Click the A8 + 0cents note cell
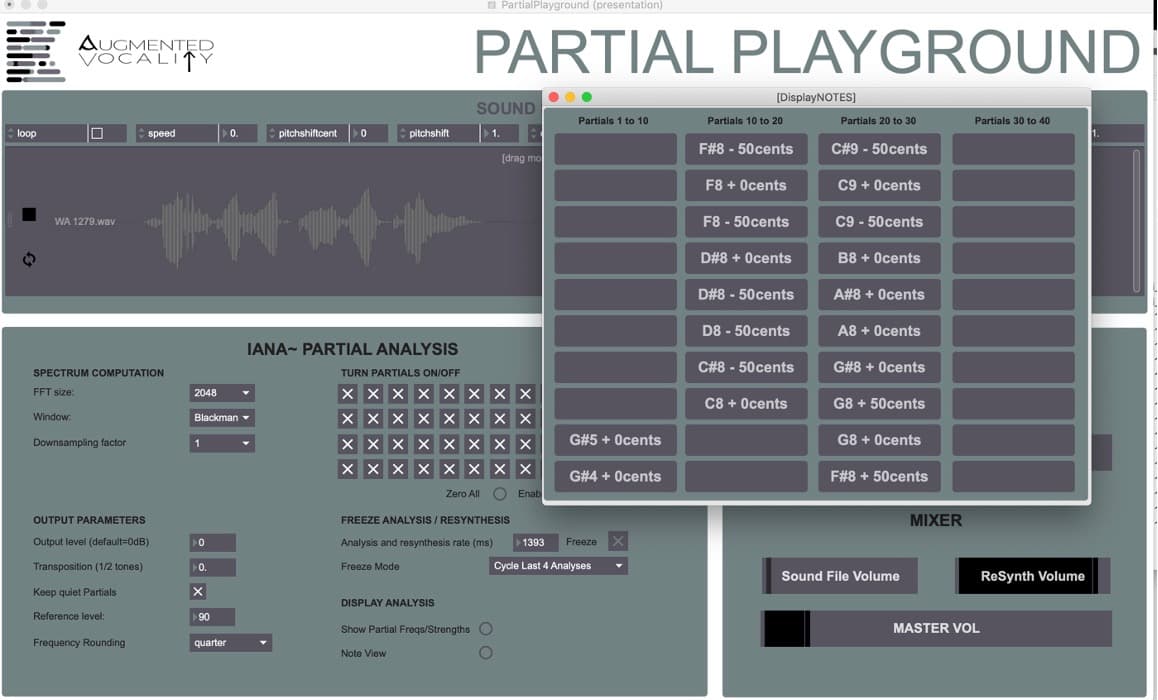 click(879, 331)
